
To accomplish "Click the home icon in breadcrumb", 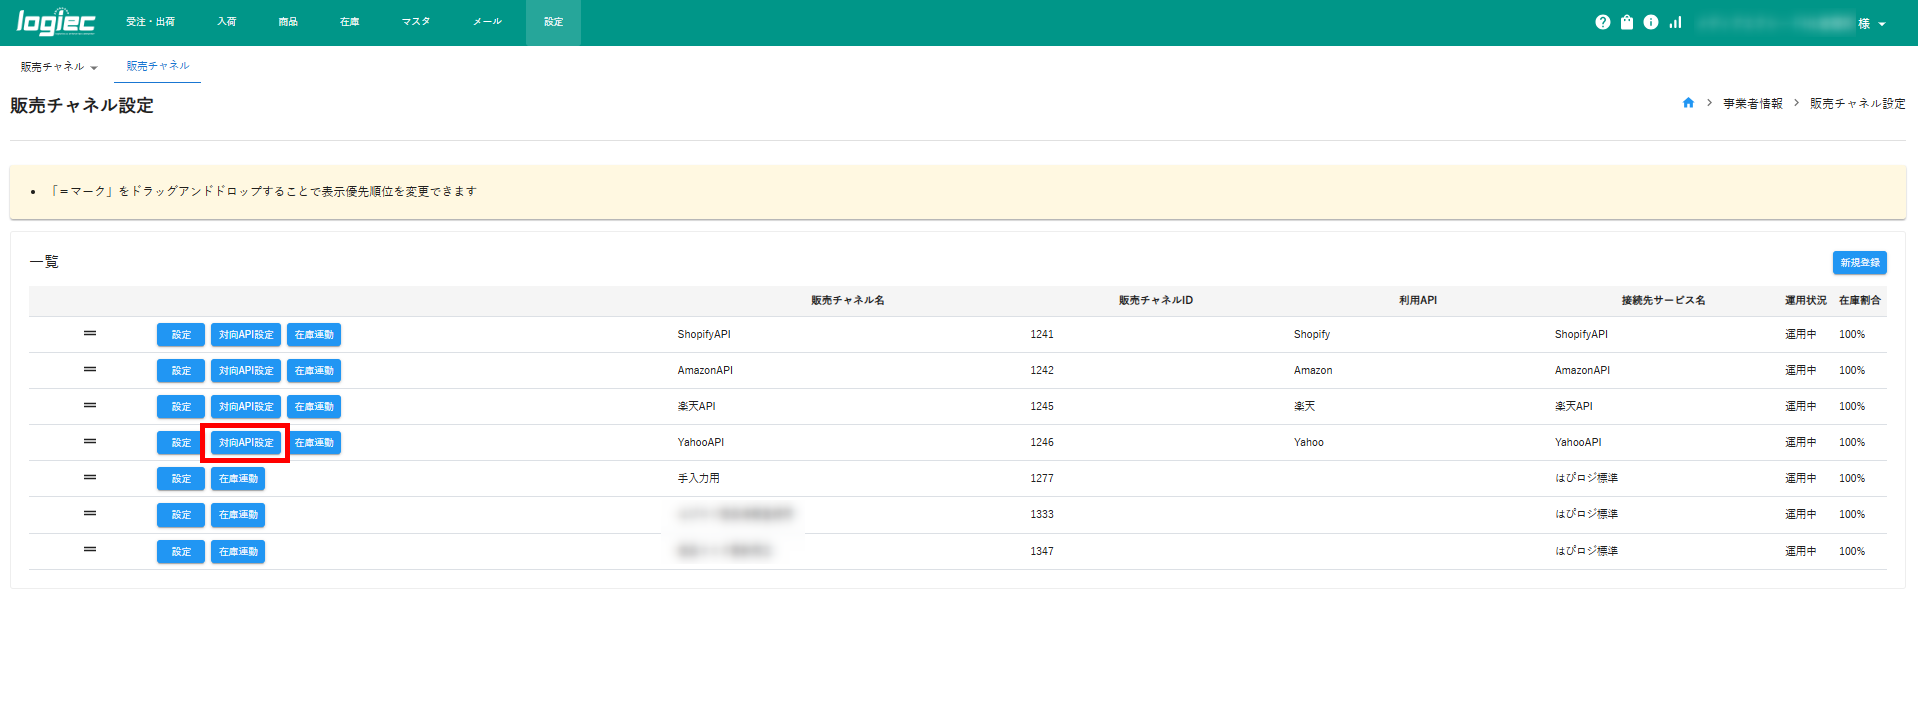I will pyautogui.click(x=1688, y=103).
